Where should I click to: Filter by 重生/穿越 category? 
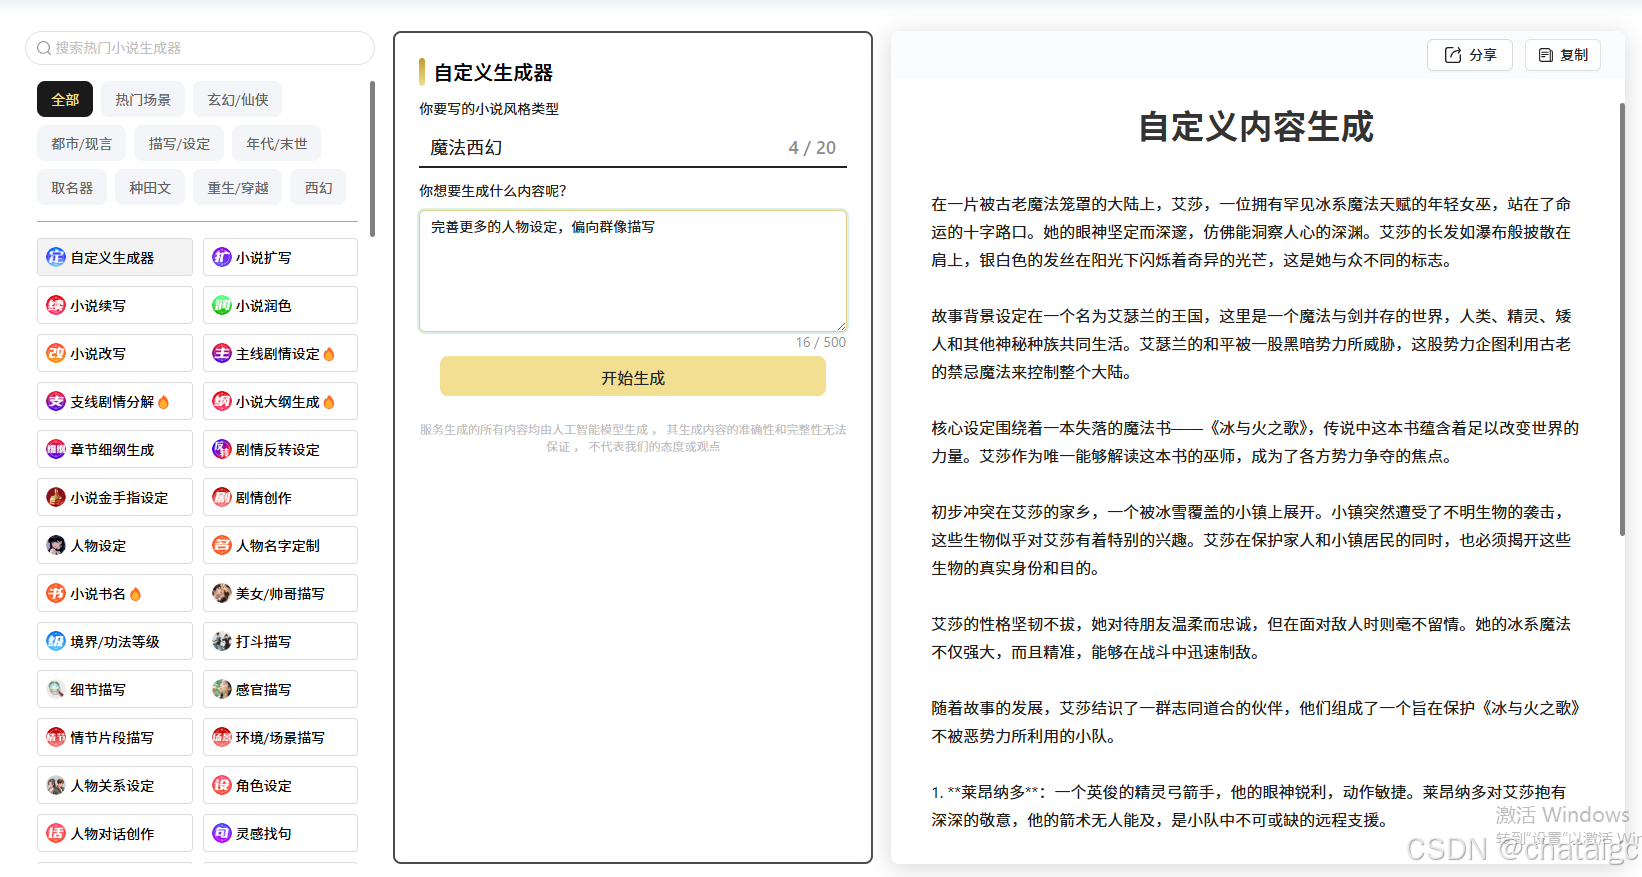click(x=238, y=187)
